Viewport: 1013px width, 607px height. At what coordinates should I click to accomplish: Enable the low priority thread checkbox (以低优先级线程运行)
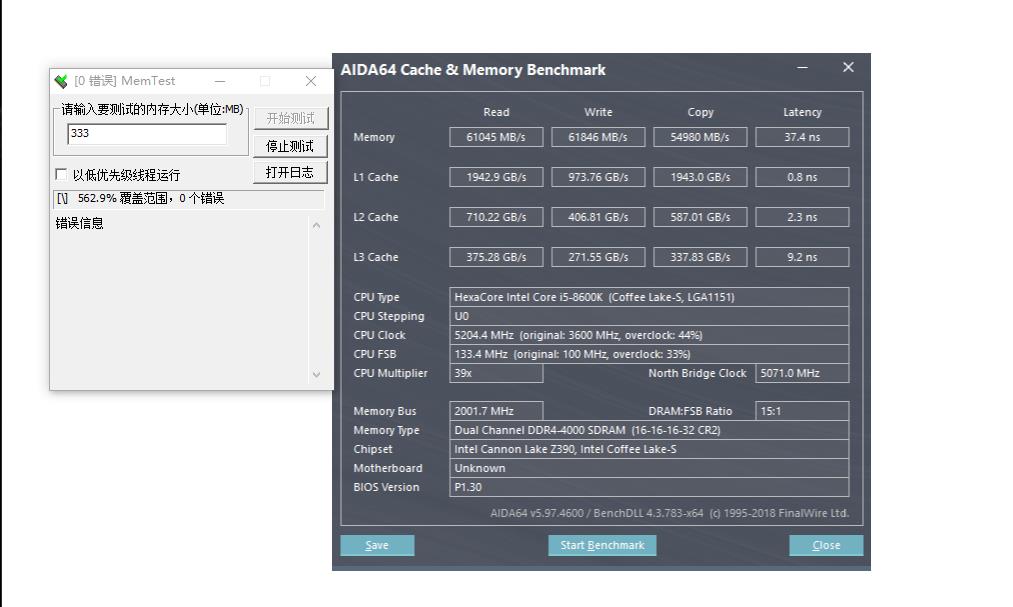(x=62, y=175)
